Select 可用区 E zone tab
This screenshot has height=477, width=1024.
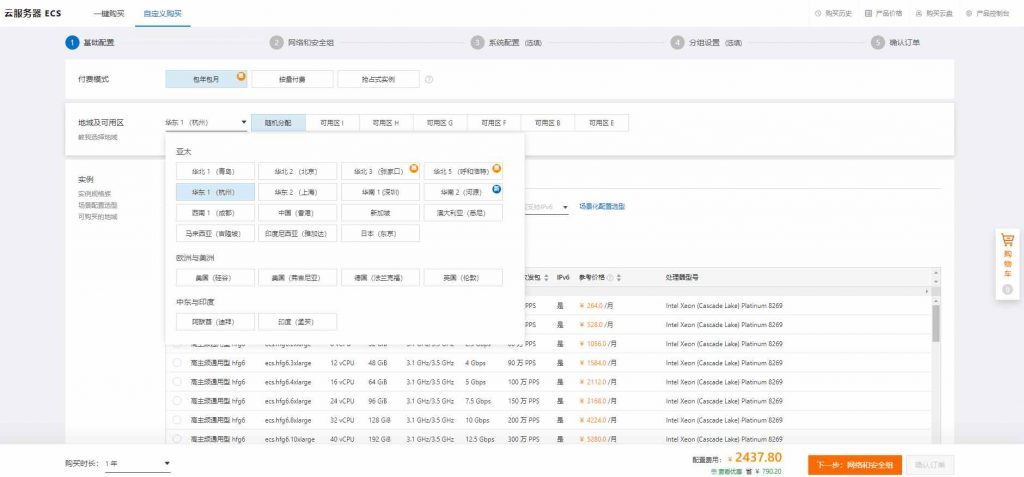601,123
